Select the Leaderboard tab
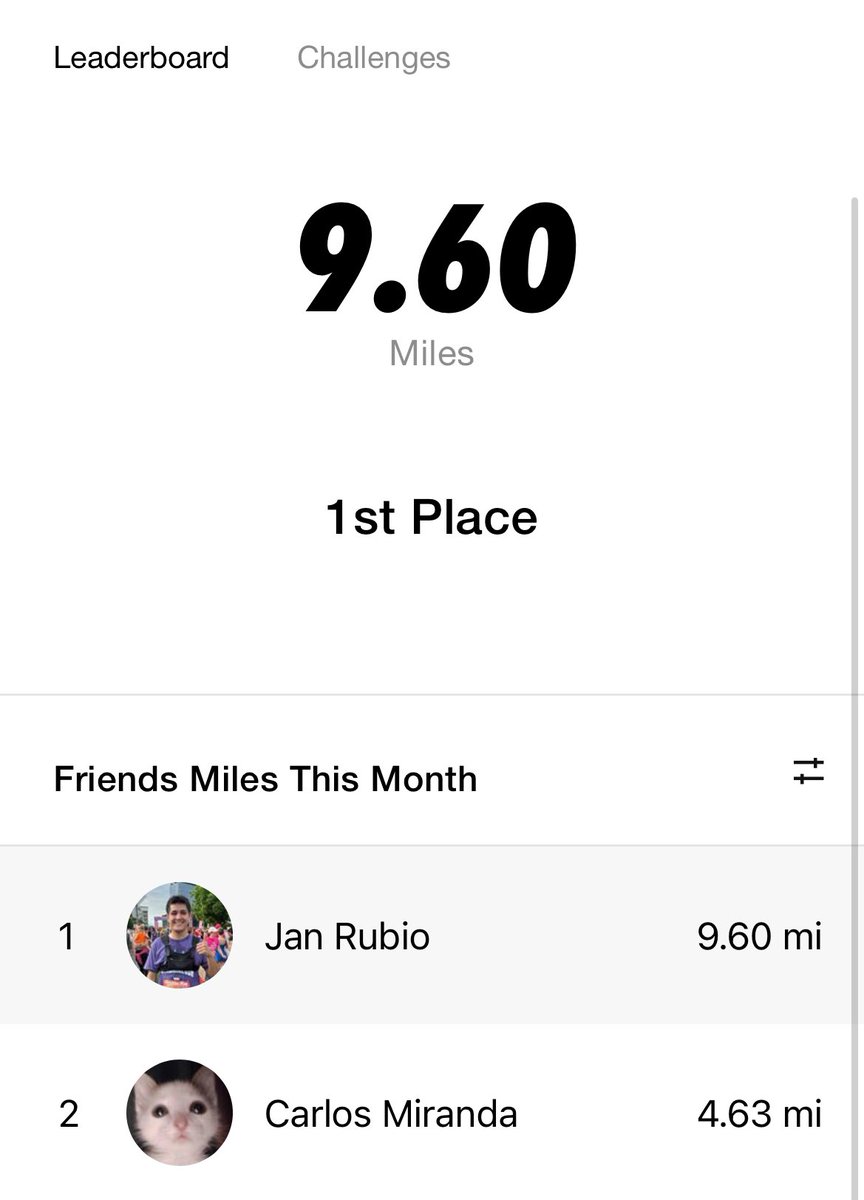 tap(141, 58)
